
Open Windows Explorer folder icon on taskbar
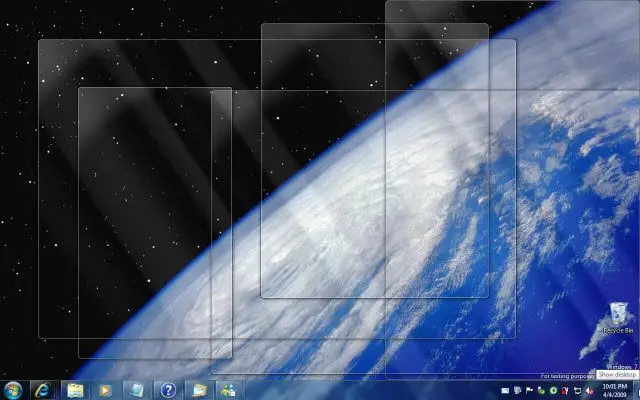pyautogui.click(x=75, y=391)
